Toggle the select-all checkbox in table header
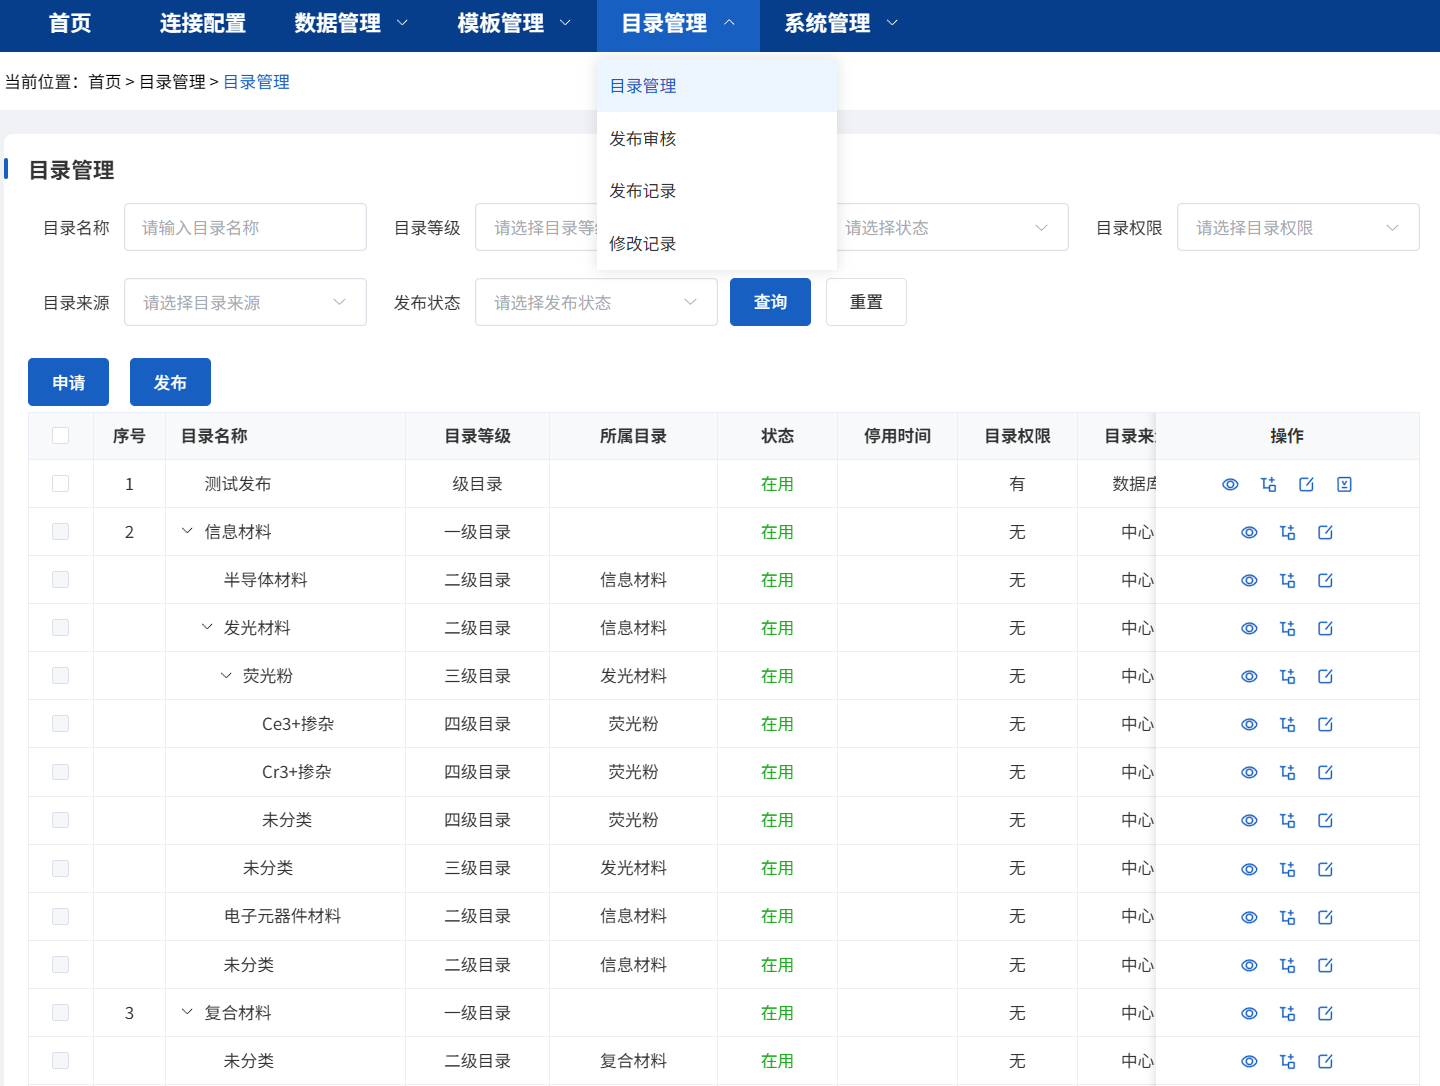Image resolution: width=1440 pixels, height=1086 pixels. [61, 436]
